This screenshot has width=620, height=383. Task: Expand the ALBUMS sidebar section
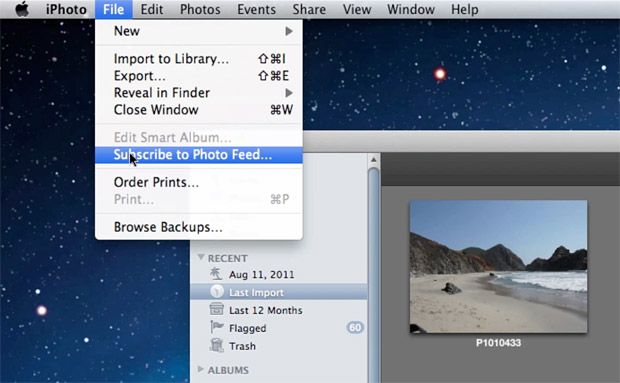201,370
